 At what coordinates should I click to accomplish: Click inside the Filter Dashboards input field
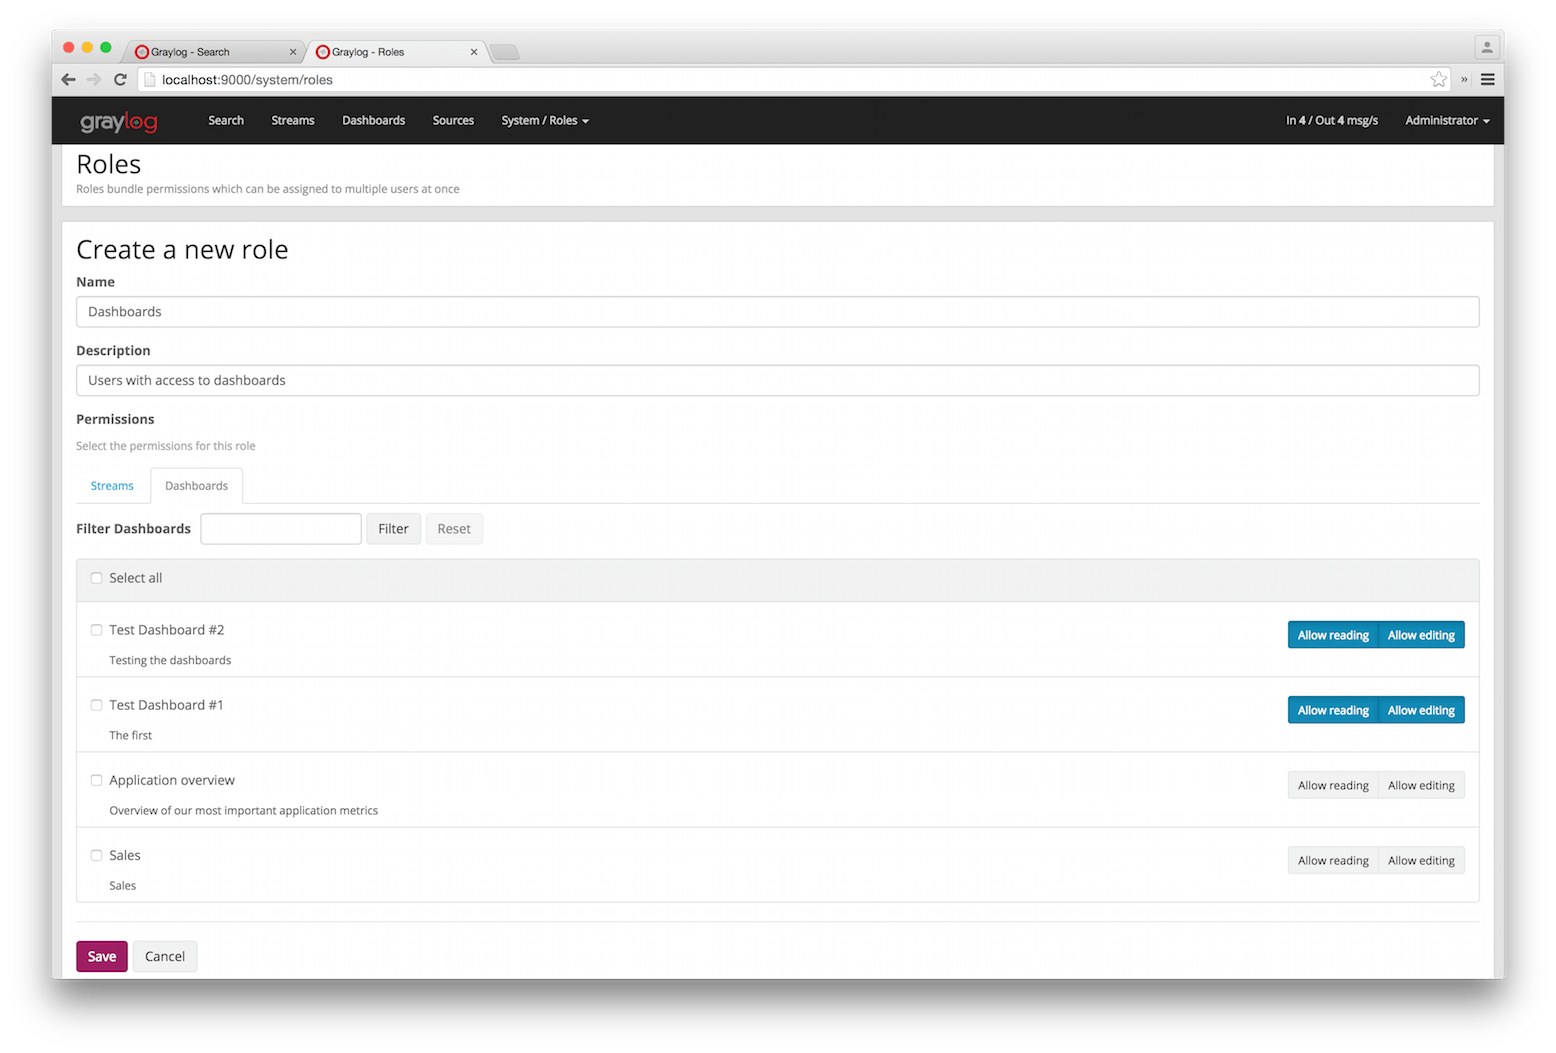280,528
